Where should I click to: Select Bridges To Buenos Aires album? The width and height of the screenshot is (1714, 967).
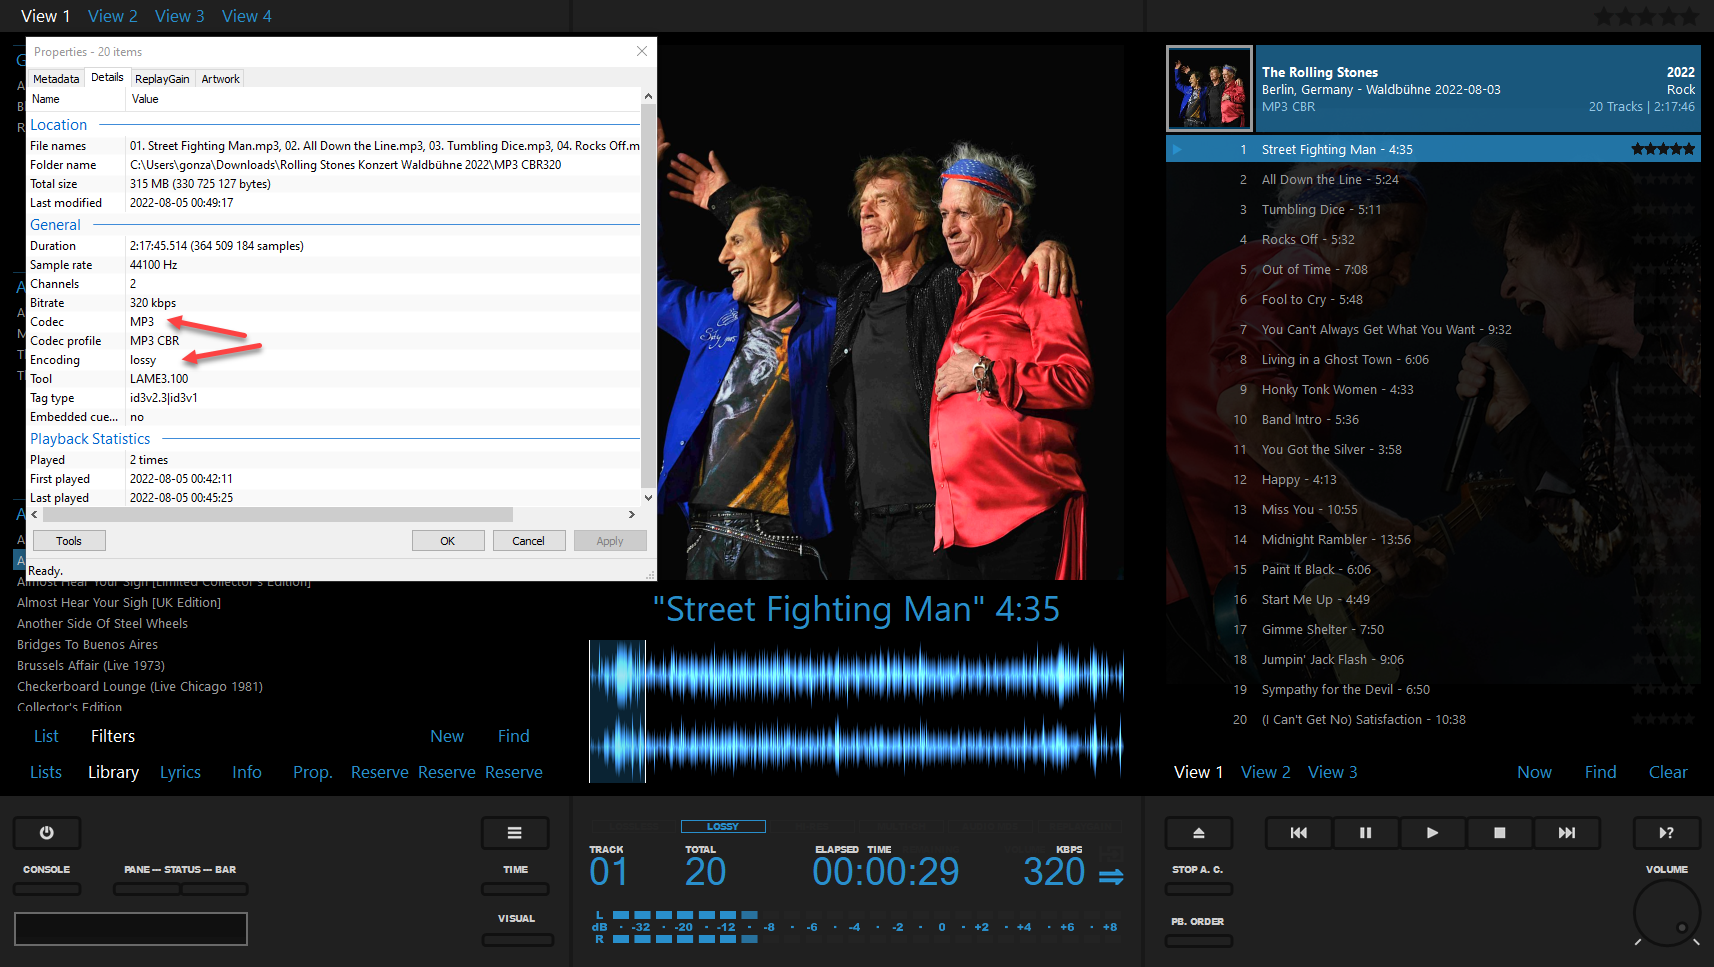88,645
